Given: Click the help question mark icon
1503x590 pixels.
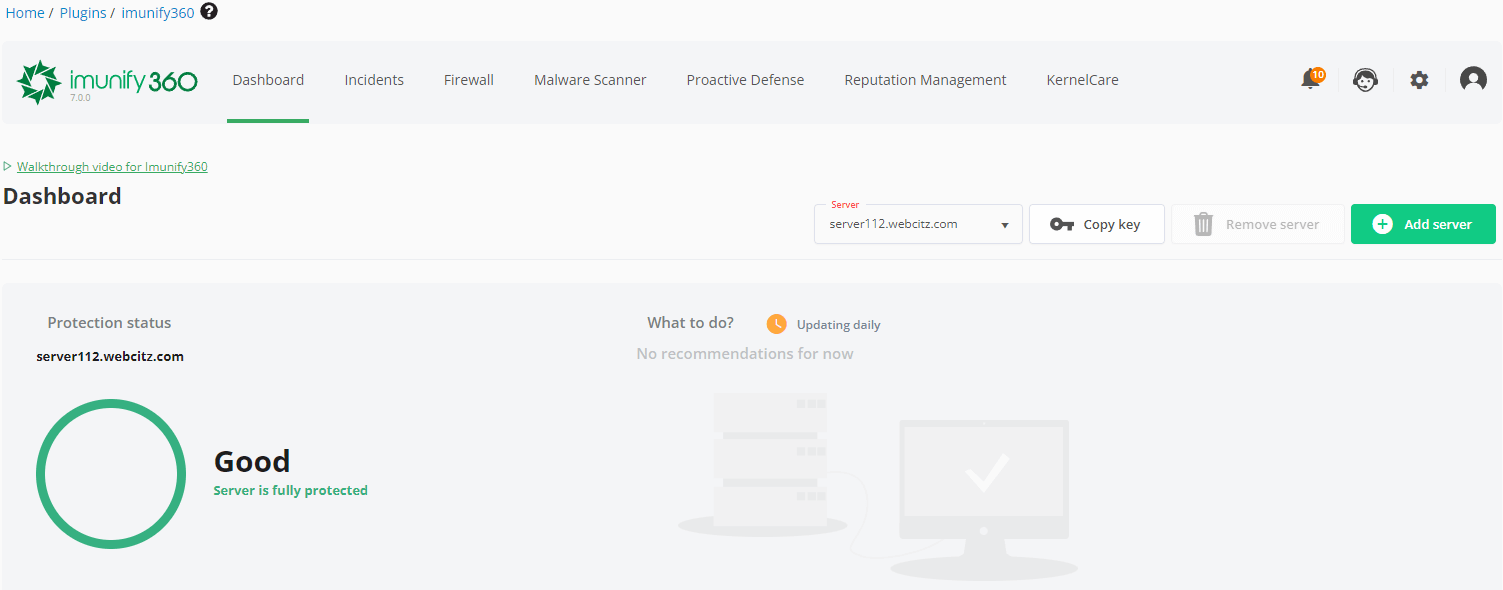Looking at the screenshot, I should click(209, 12).
